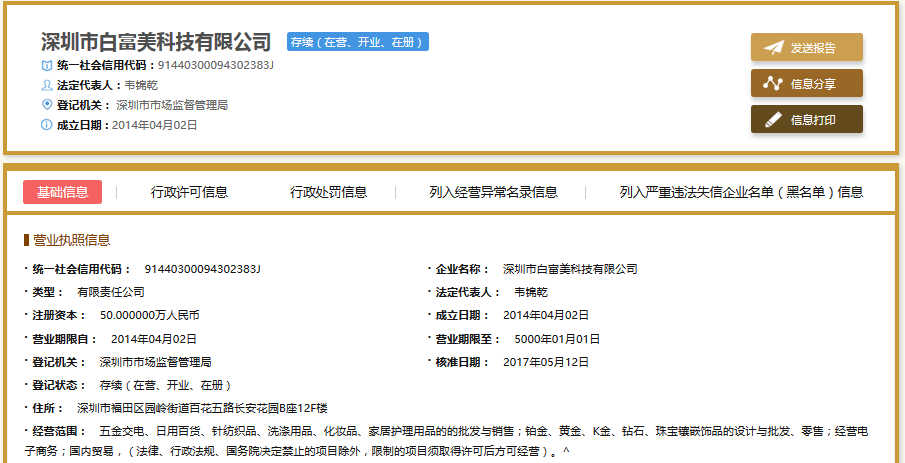Switch to the 行政许可信息 tab
The width and height of the screenshot is (905, 463).
[x=189, y=192]
